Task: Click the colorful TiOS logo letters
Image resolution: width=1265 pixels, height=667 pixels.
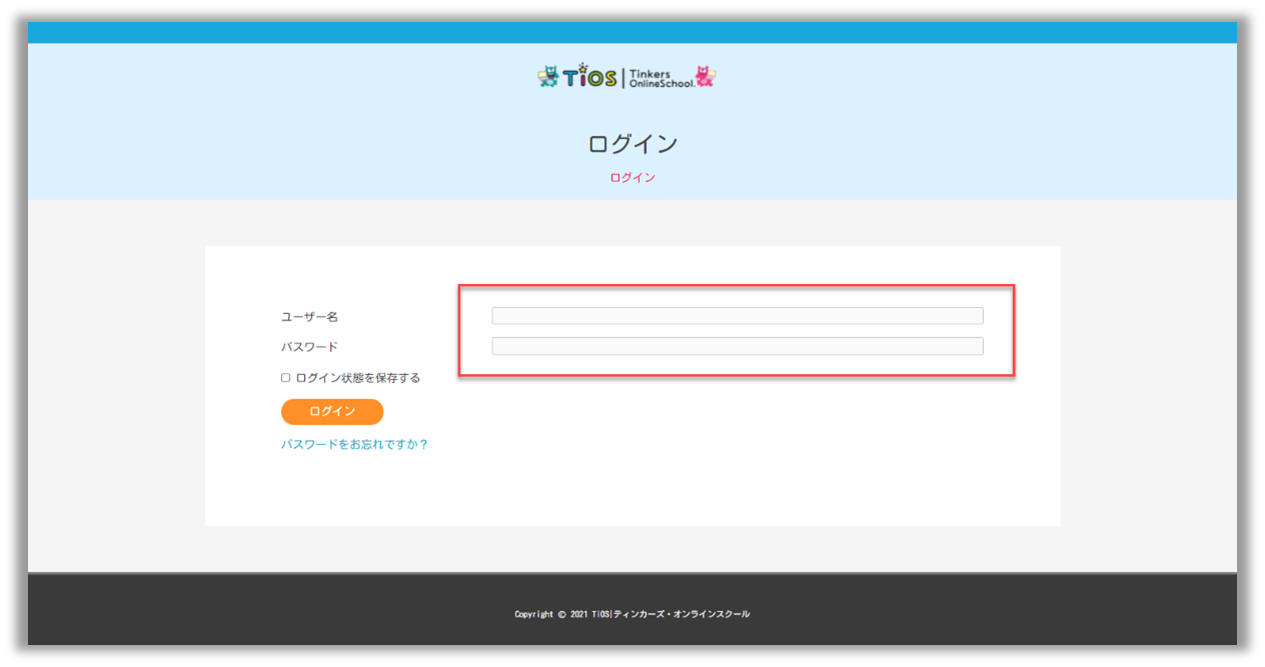Action: tap(590, 79)
